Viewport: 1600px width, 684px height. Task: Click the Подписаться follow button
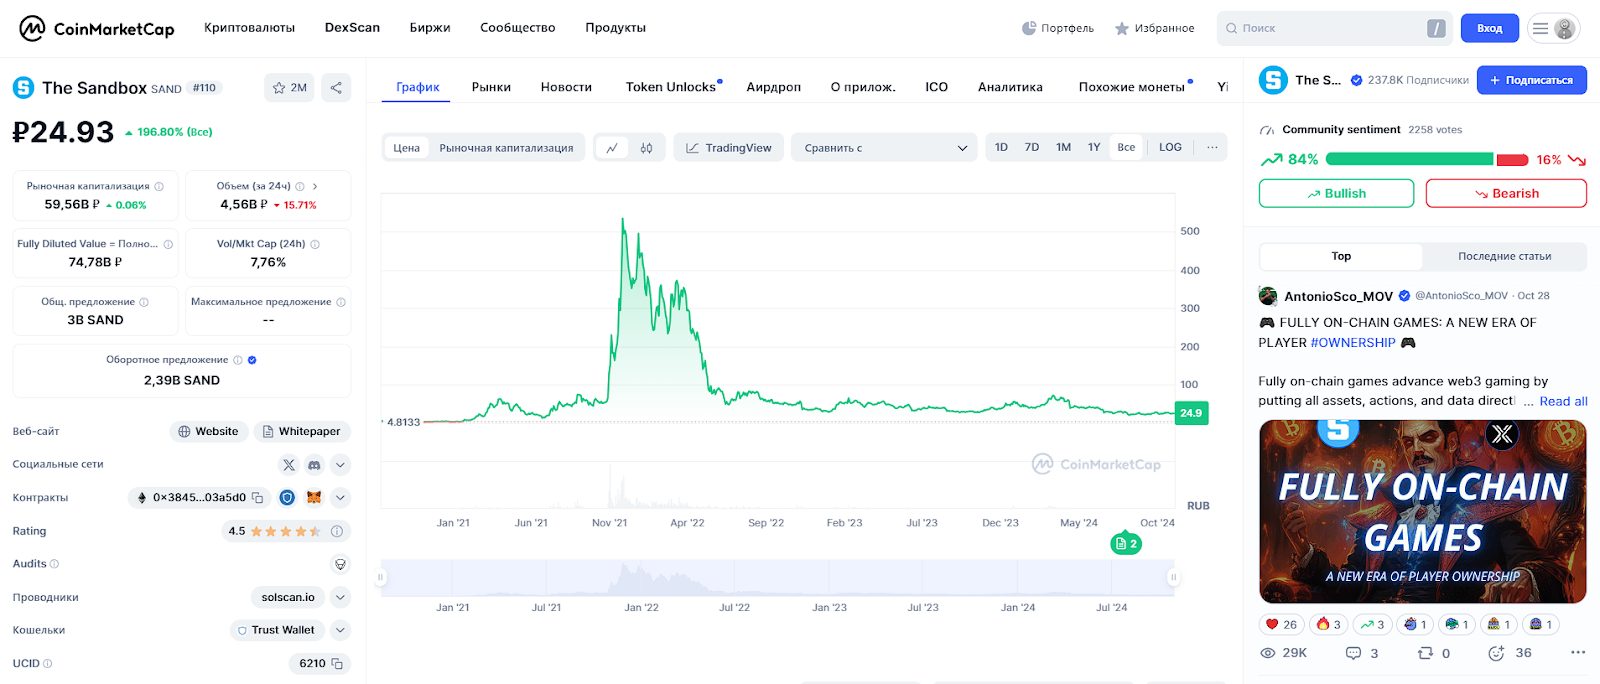[1531, 80]
